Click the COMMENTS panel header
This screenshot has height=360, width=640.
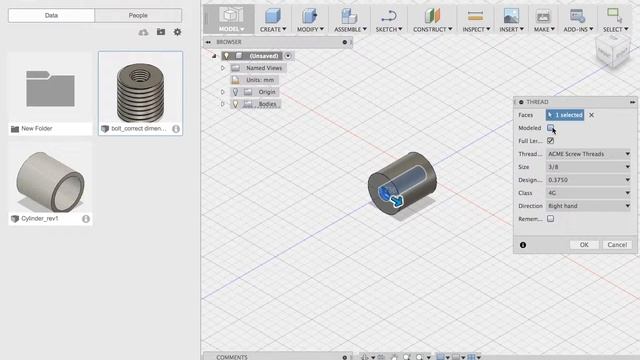[x=278, y=357]
